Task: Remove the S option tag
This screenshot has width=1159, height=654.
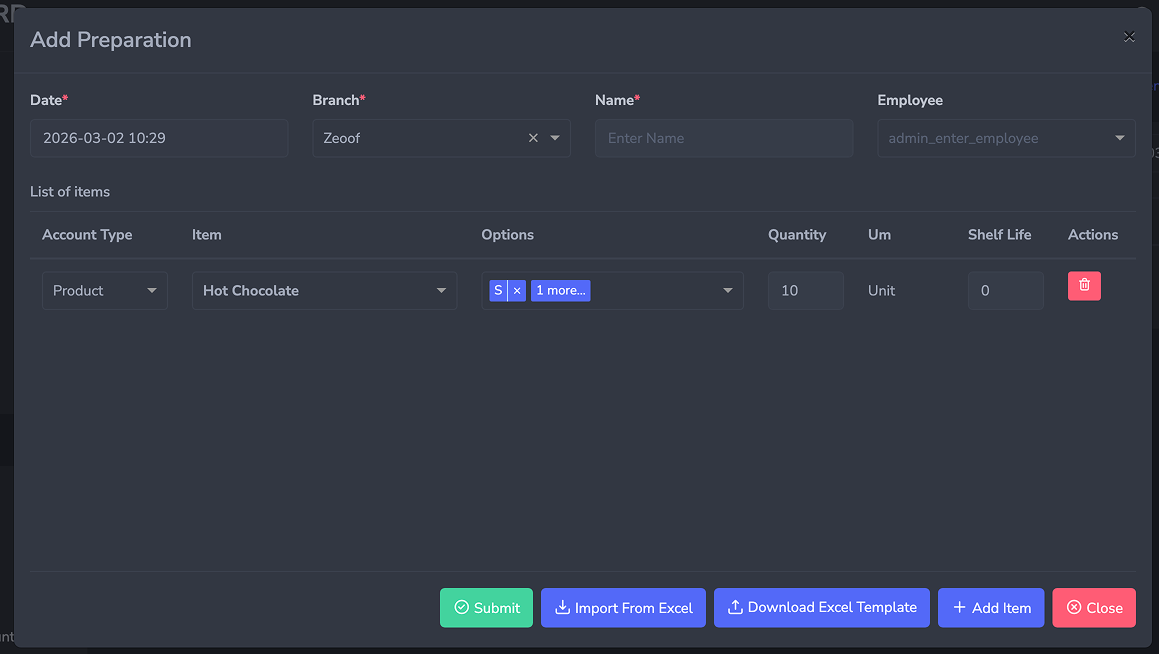Action: [517, 290]
